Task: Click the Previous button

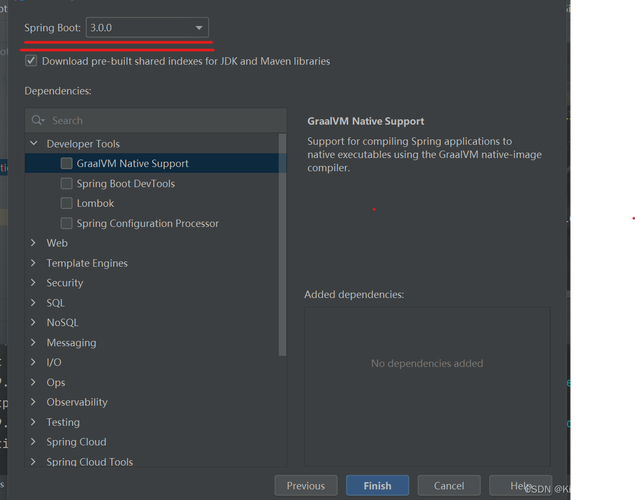Action: pyautogui.click(x=305, y=486)
